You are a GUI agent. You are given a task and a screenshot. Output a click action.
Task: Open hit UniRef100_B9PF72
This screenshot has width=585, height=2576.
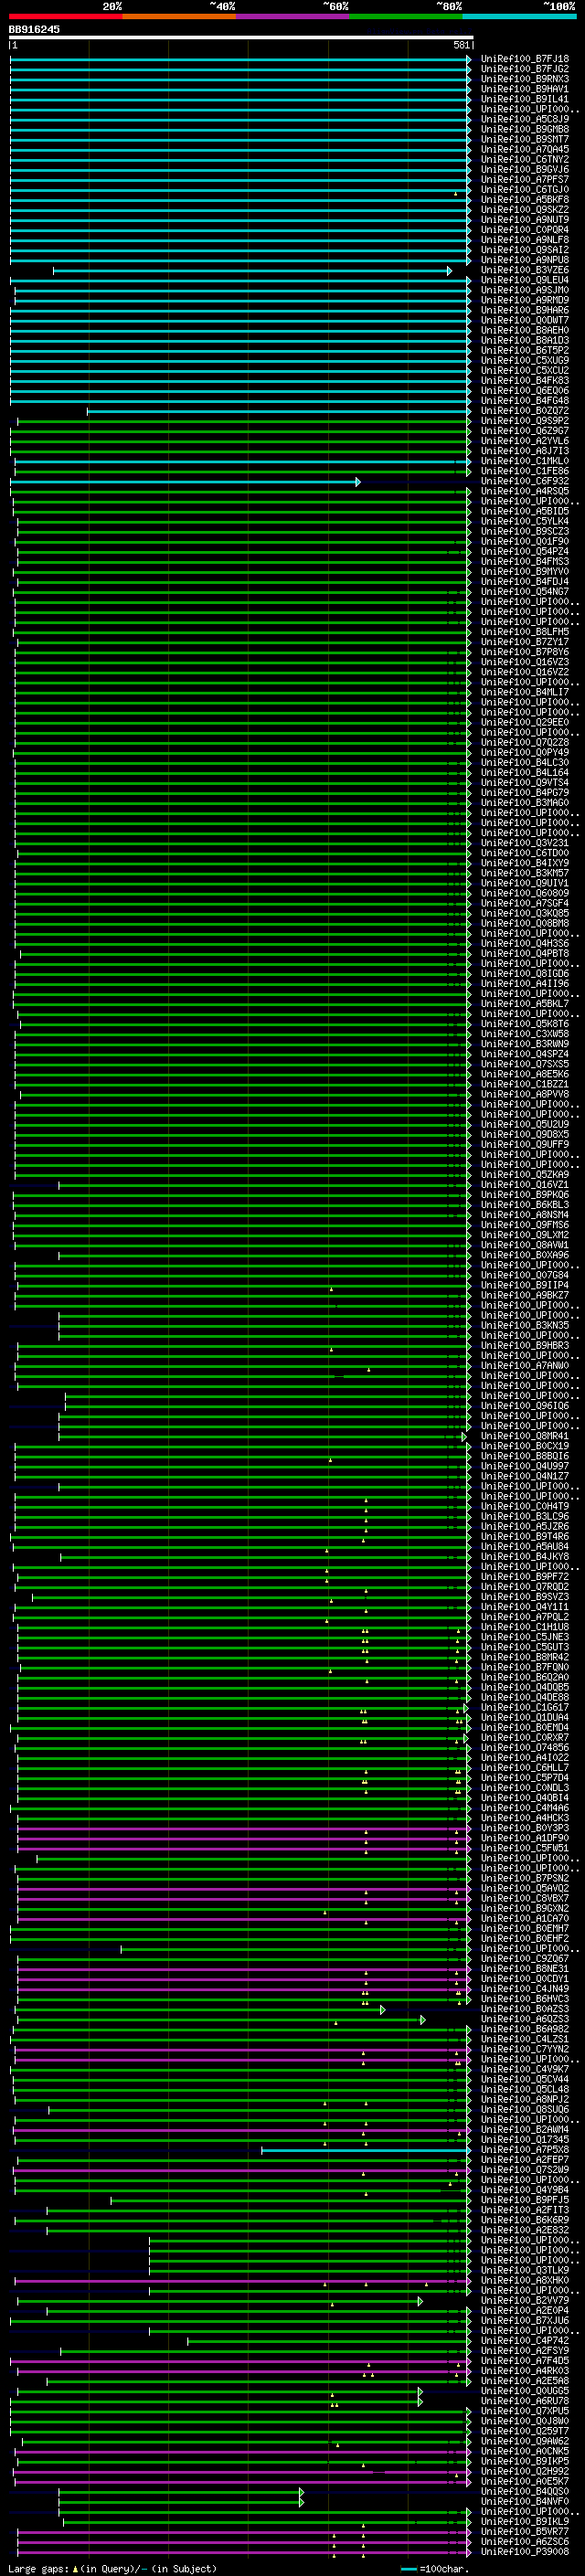point(524,1577)
